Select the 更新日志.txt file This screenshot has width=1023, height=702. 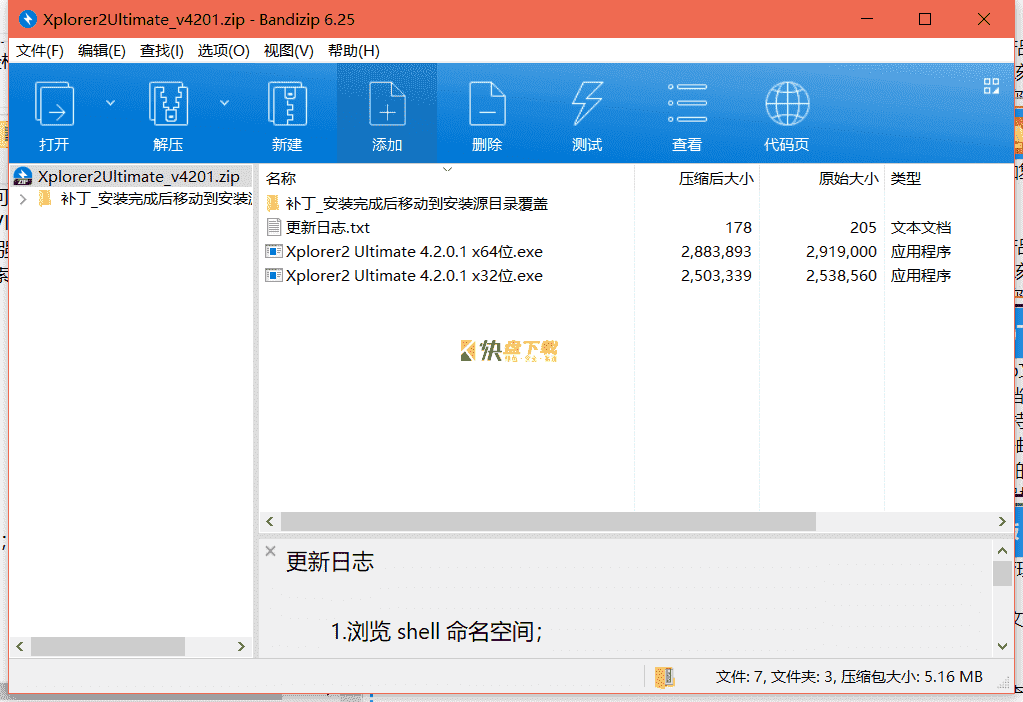pos(328,228)
